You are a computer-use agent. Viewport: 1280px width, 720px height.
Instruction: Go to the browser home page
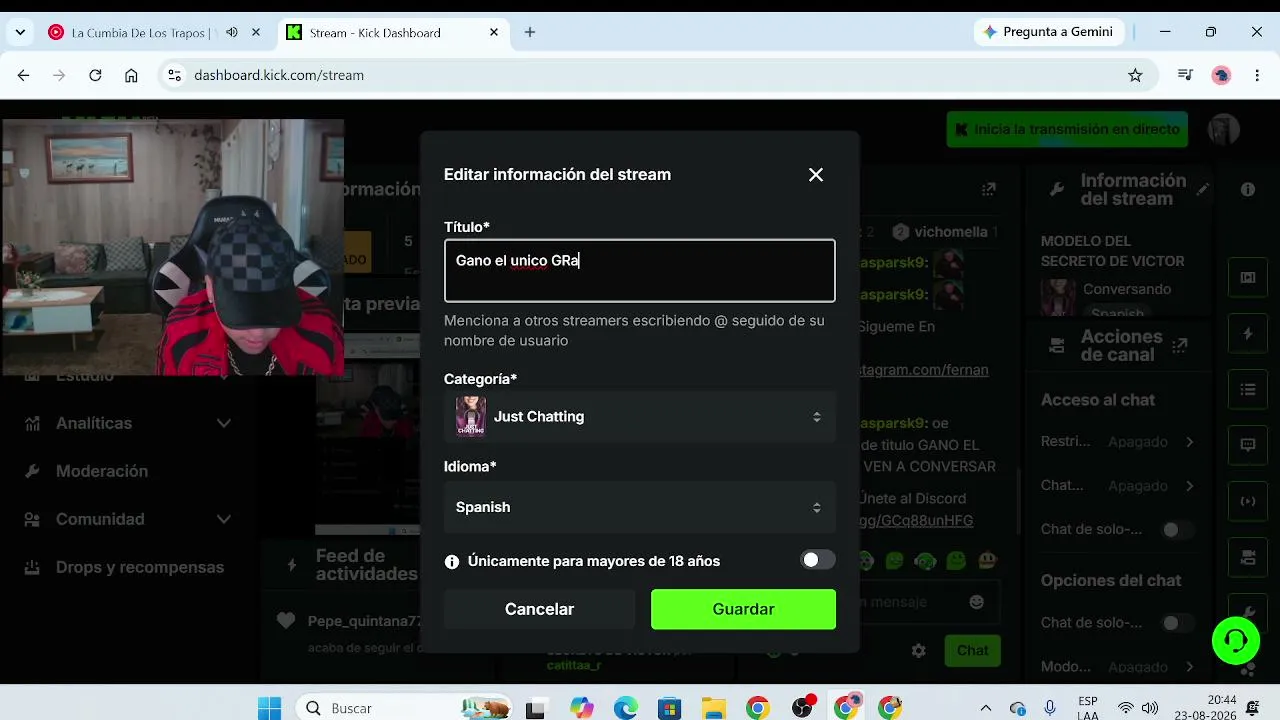point(131,75)
